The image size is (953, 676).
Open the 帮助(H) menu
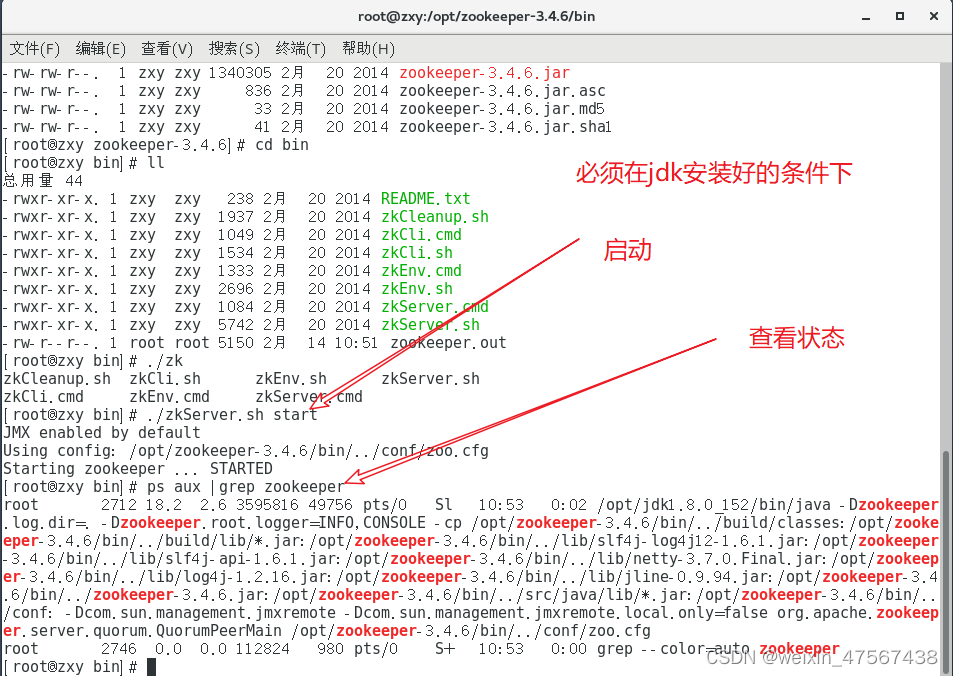pos(368,49)
